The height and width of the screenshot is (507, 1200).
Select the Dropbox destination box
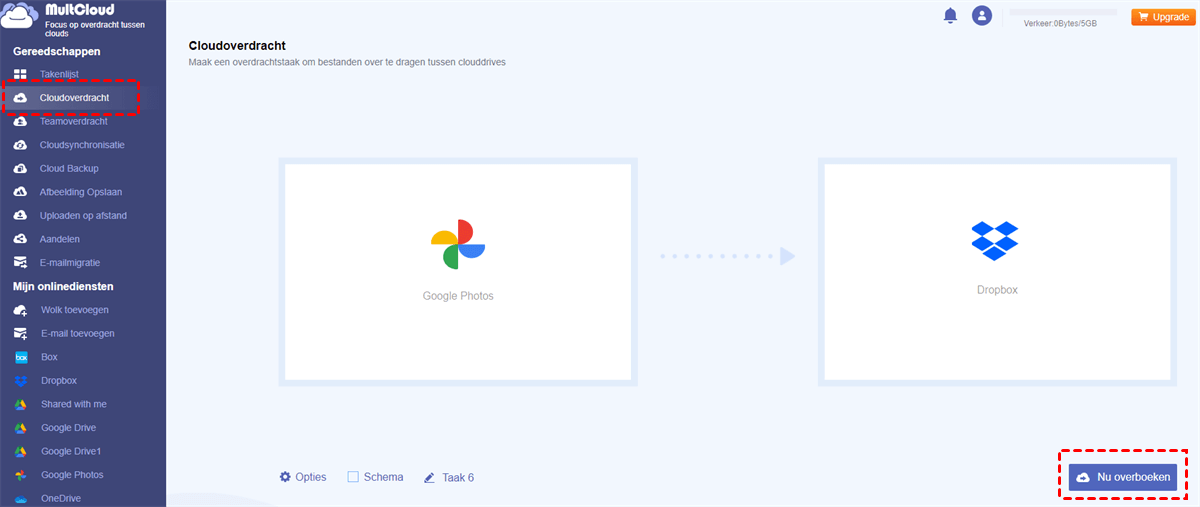pyautogui.click(x=997, y=272)
